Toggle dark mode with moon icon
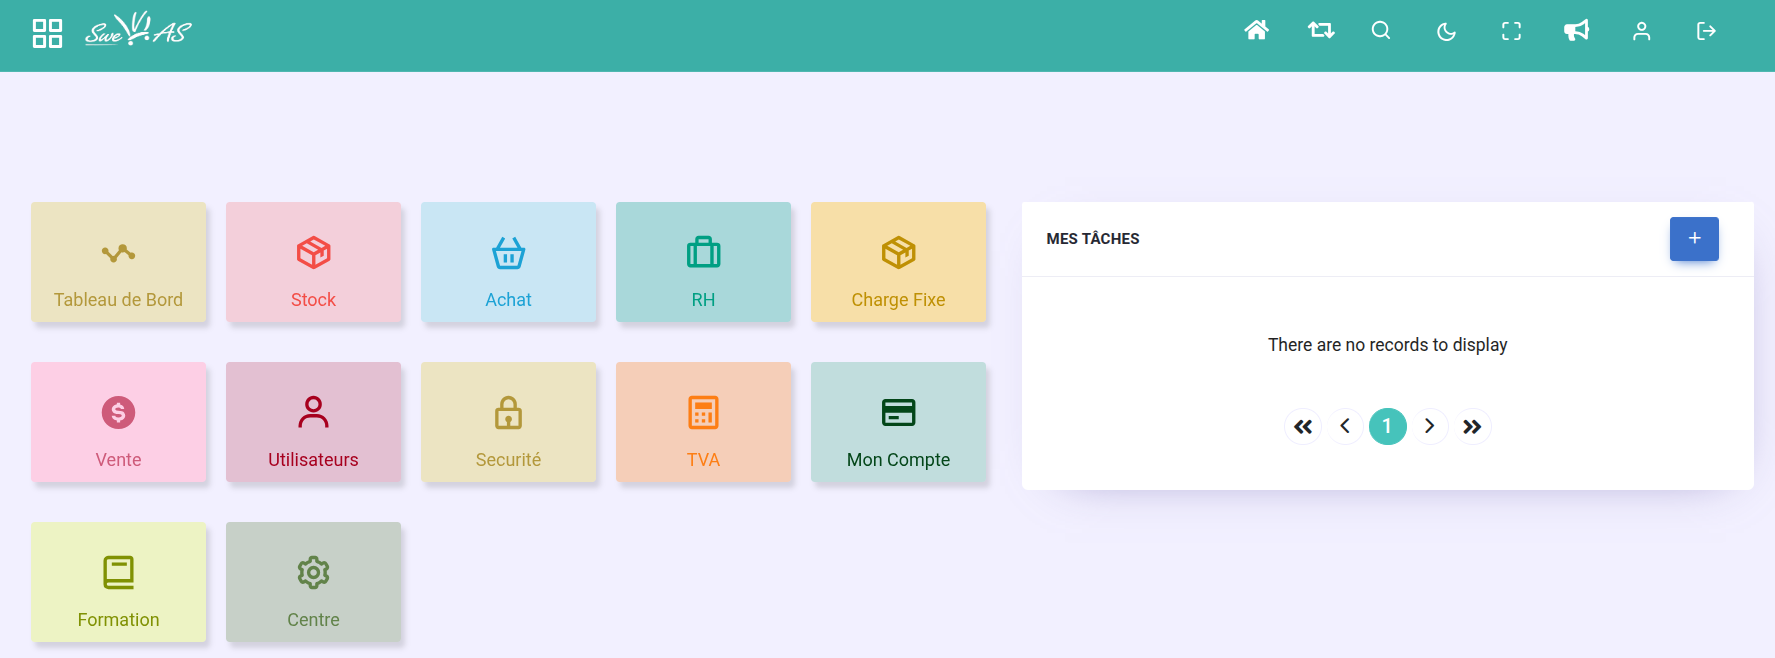This screenshot has width=1775, height=658. 1446,32
